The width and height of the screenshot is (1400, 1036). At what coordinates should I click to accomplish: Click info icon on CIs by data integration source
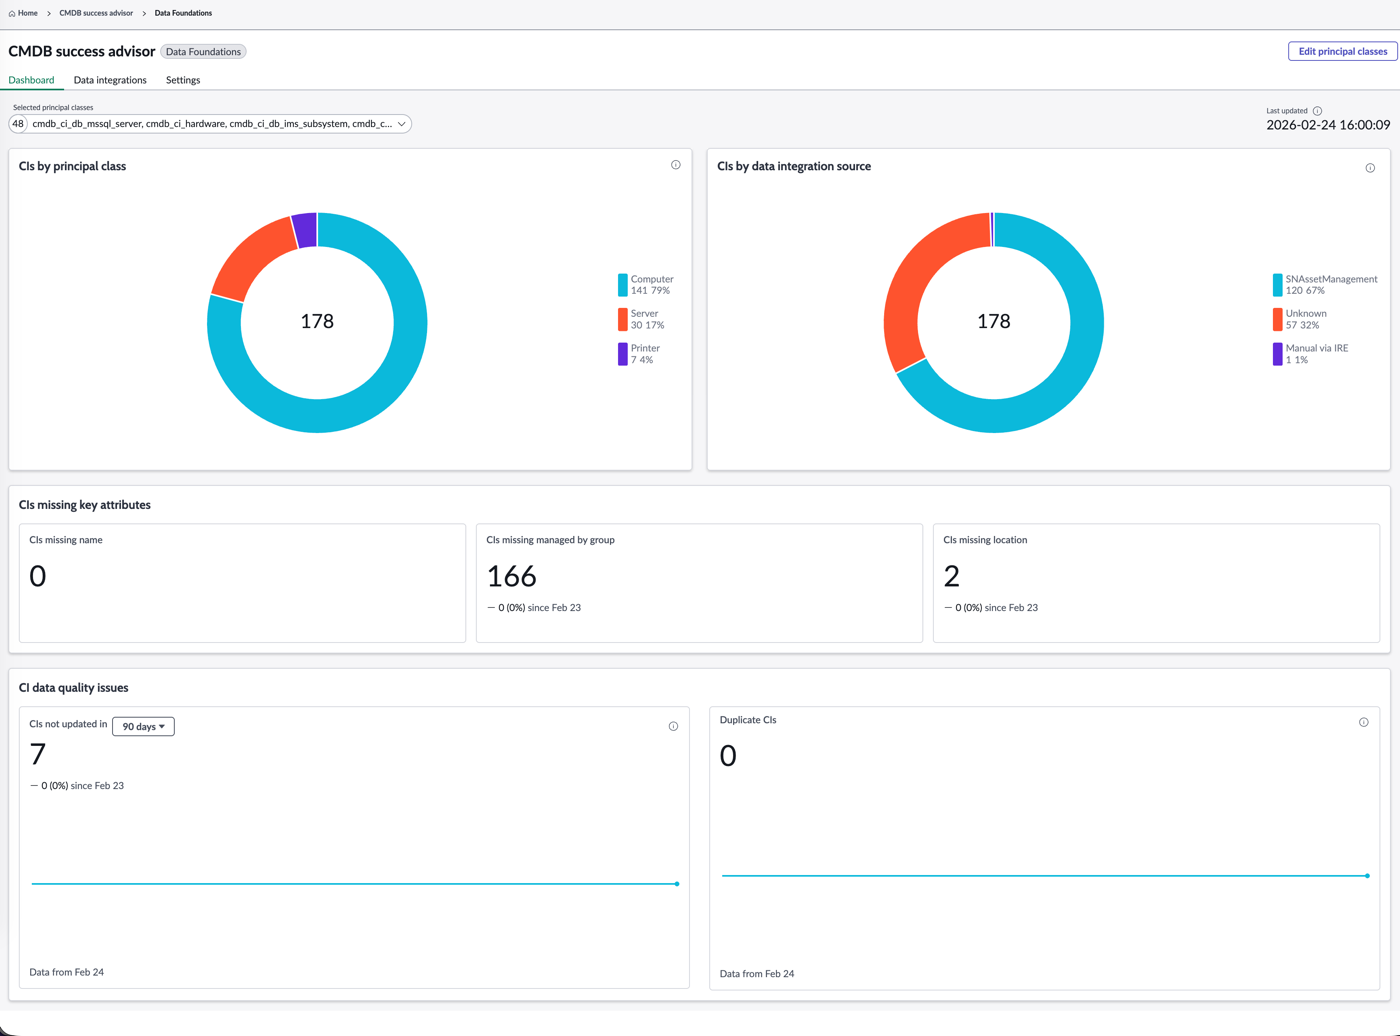(1370, 168)
